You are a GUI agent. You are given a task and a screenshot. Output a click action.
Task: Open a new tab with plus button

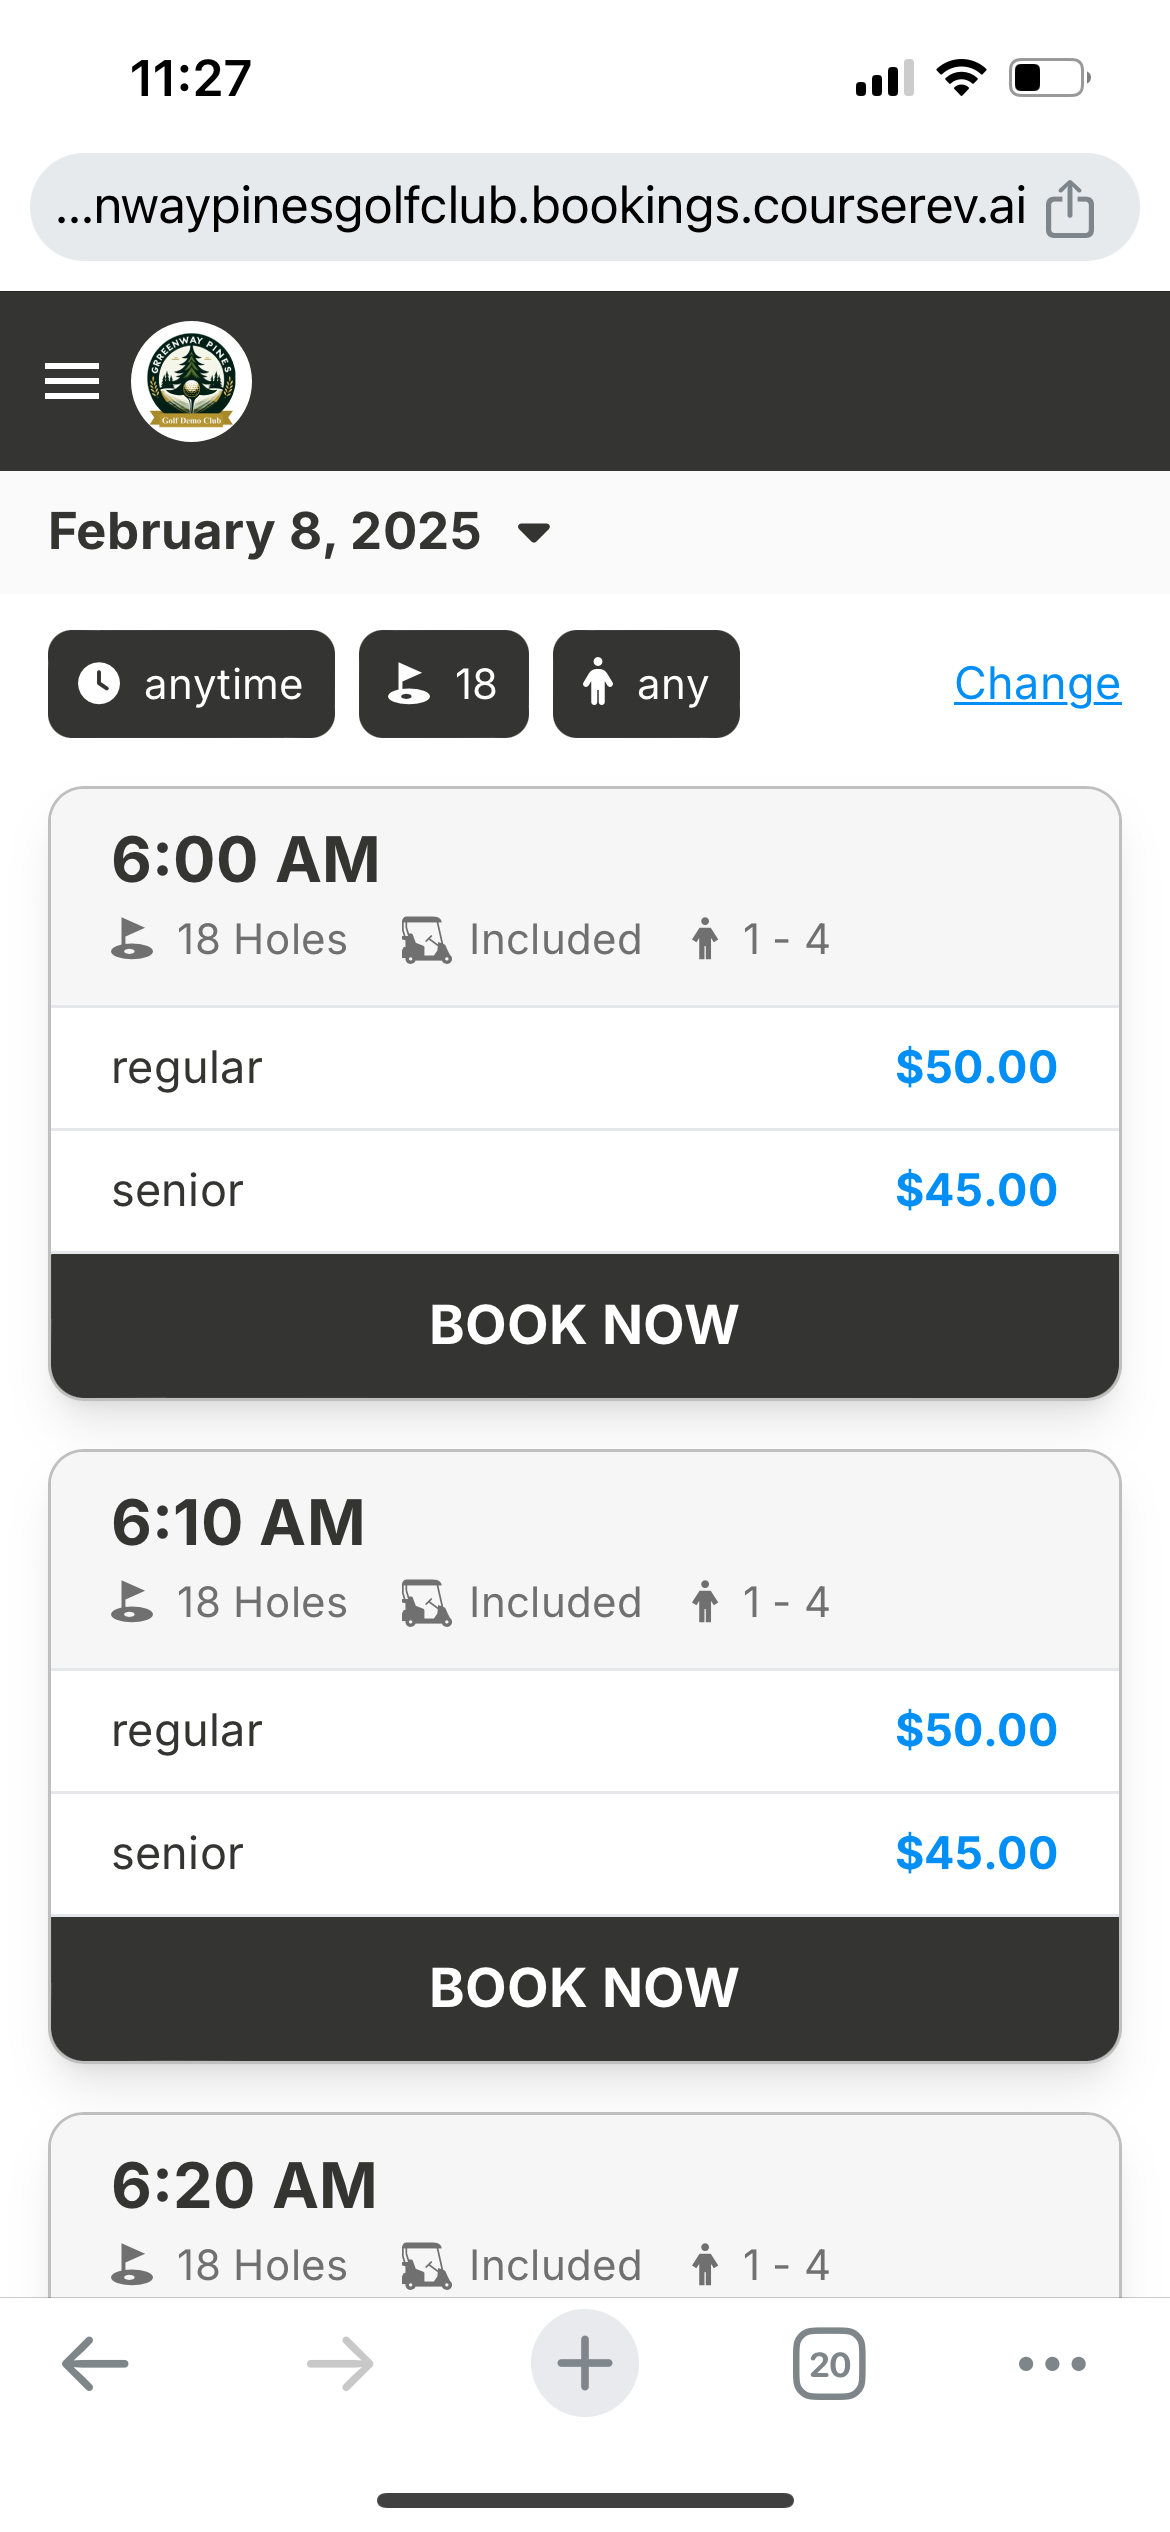coord(584,2363)
